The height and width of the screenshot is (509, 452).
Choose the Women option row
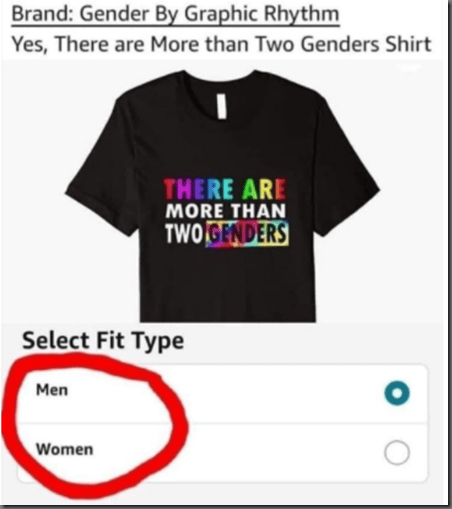(222, 453)
